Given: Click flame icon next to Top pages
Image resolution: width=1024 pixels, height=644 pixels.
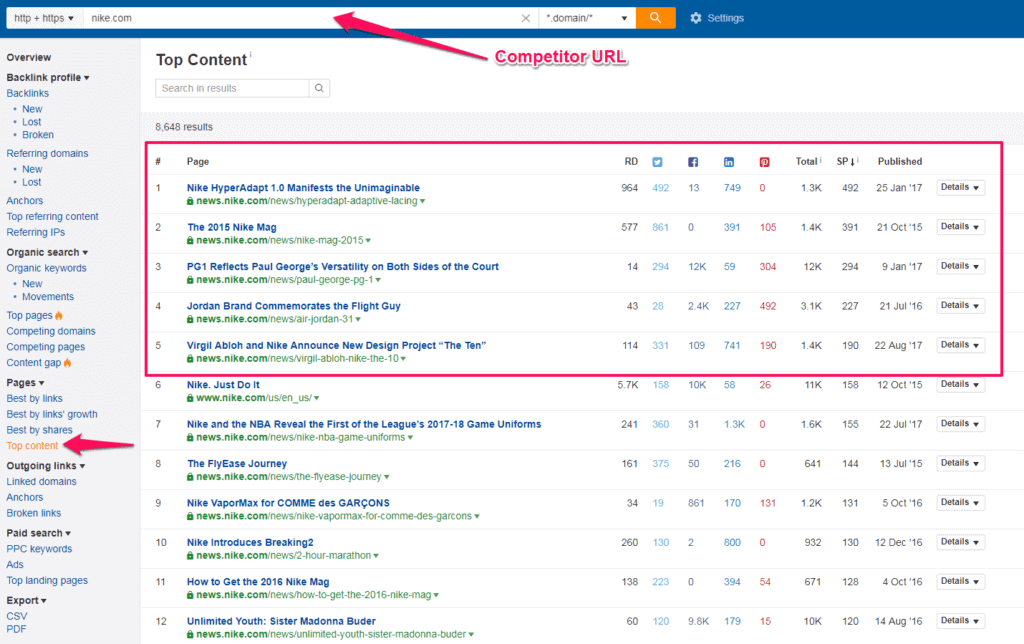Looking at the screenshot, I should [59, 315].
